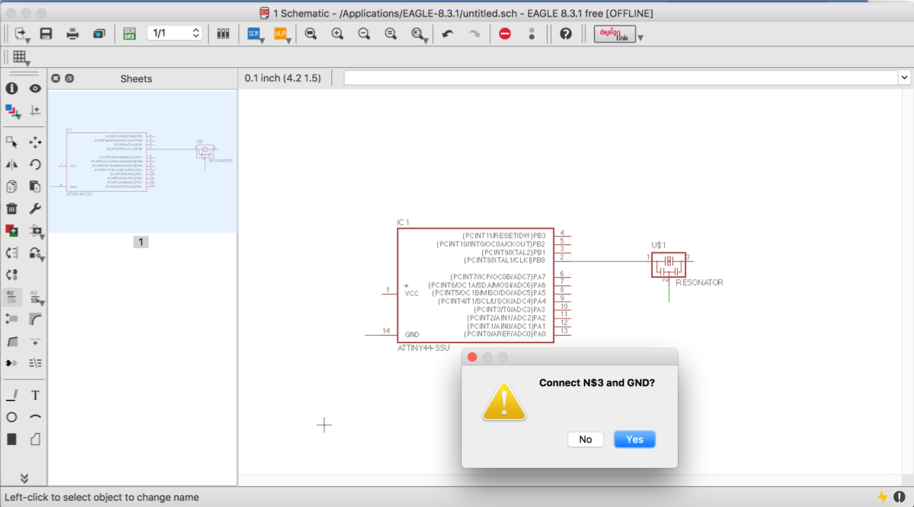Viewport: 914px width, 507px height.
Task: Click the Zoom to fit icon
Action: [311, 34]
